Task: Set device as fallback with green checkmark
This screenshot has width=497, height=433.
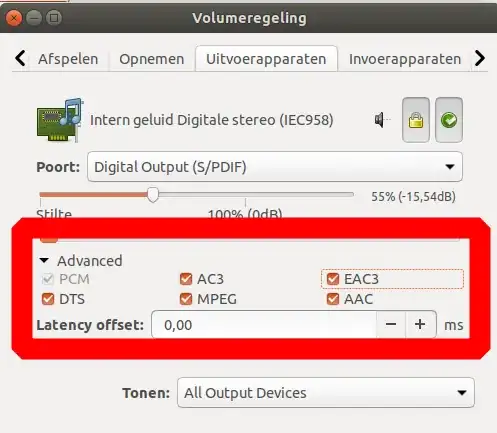Action: (449, 120)
